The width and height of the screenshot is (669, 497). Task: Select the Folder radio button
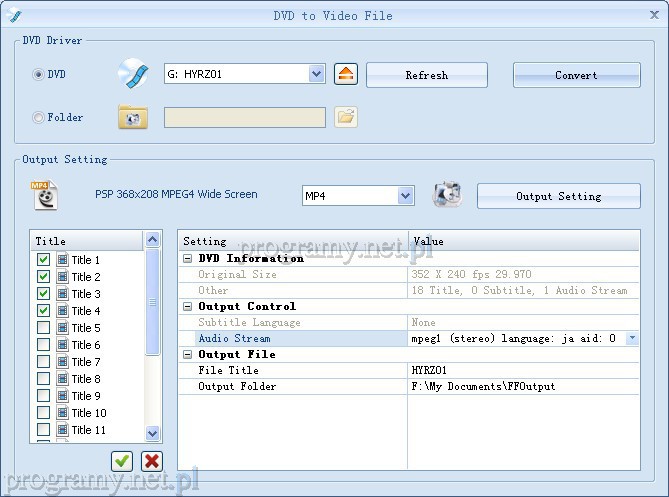click(x=39, y=117)
